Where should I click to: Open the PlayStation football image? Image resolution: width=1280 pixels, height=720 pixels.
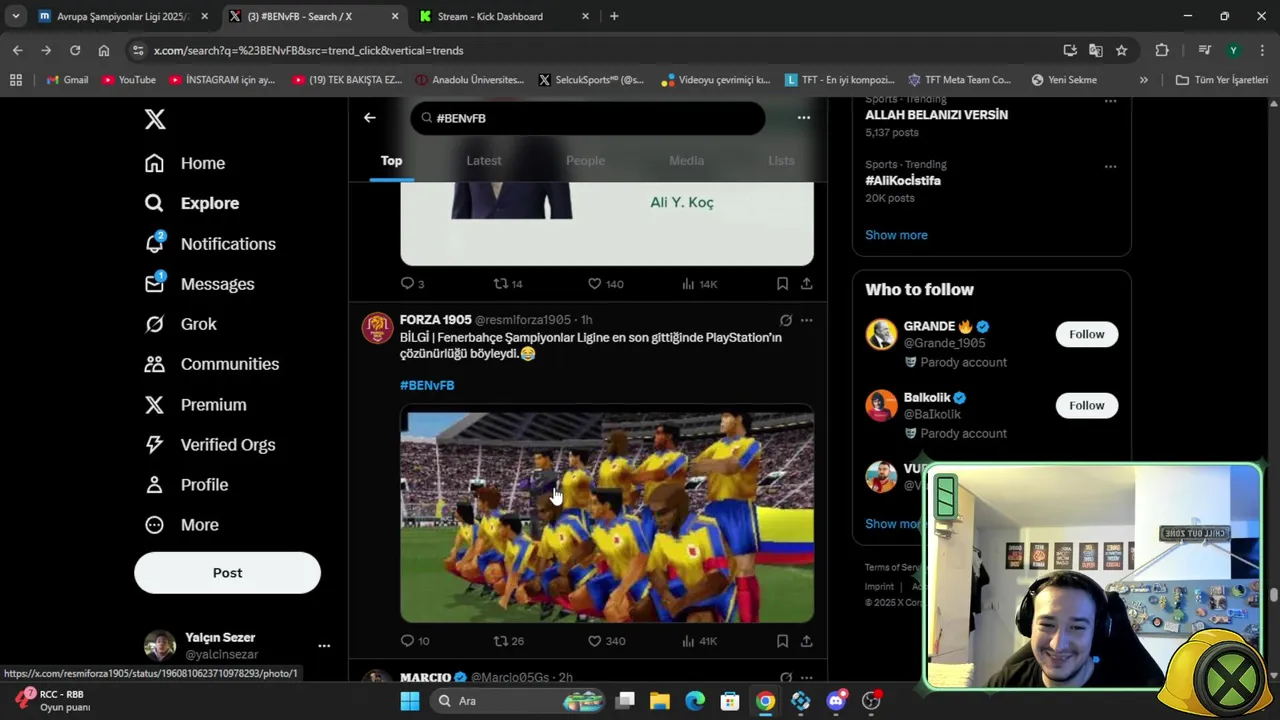click(x=607, y=514)
